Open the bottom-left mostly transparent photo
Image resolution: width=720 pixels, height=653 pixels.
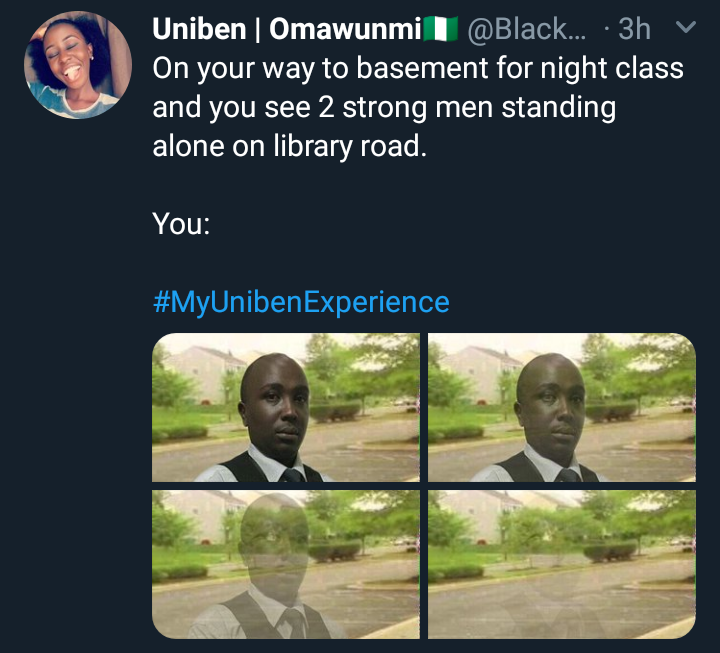(286, 564)
